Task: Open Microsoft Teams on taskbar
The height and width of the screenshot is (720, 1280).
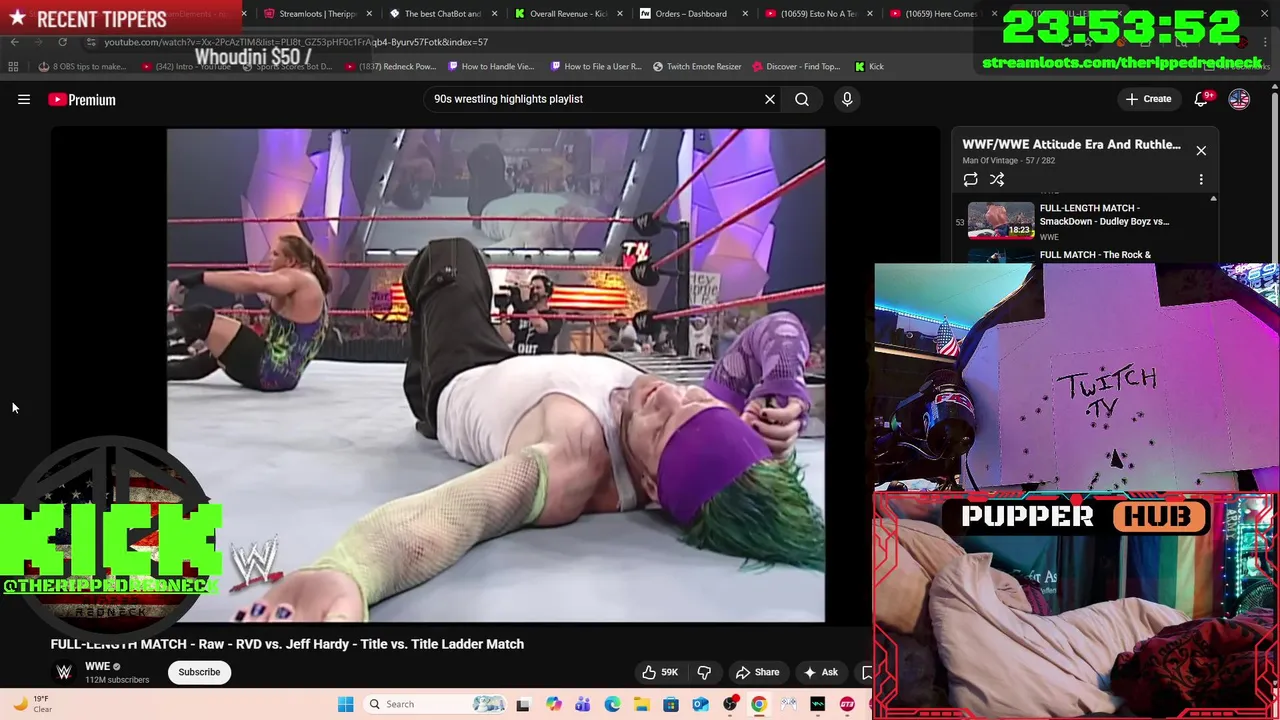Action: (582, 704)
